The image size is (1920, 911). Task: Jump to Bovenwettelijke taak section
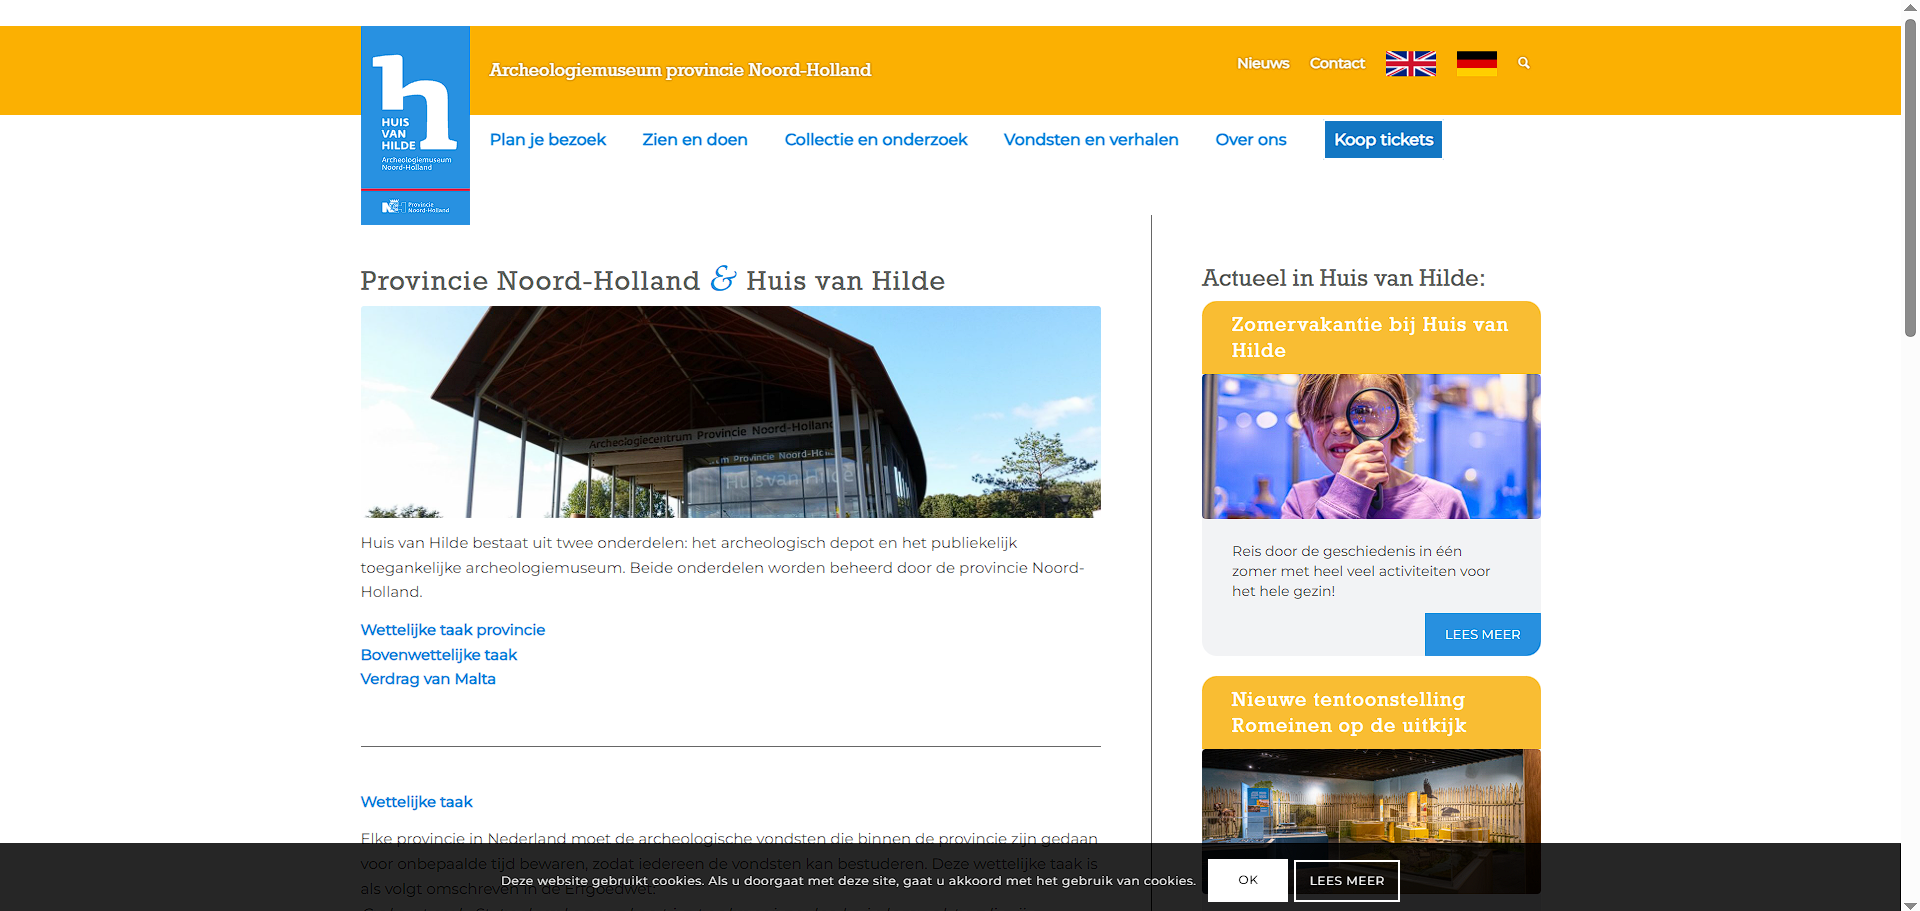click(438, 655)
